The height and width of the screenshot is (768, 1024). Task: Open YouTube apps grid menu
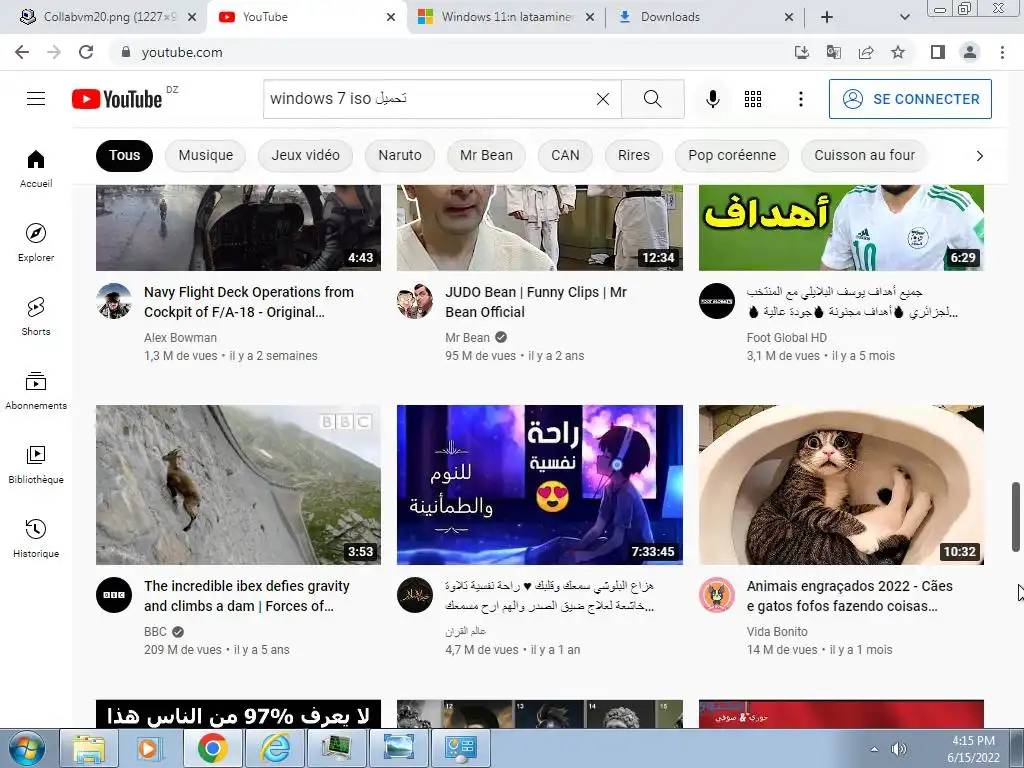coord(753,99)
